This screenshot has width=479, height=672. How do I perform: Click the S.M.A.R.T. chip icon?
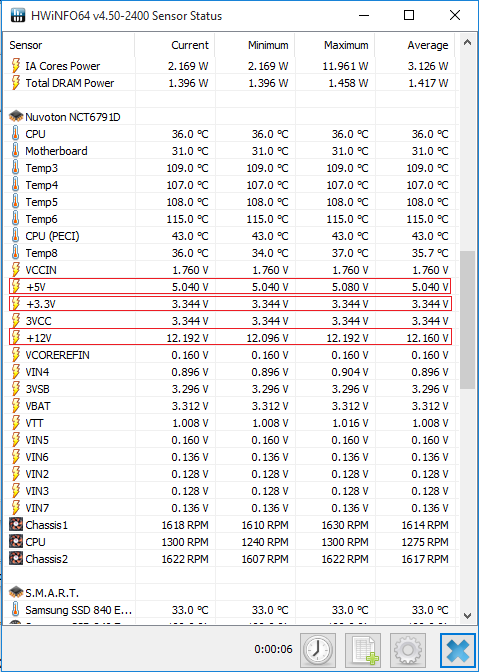[16, 593]
